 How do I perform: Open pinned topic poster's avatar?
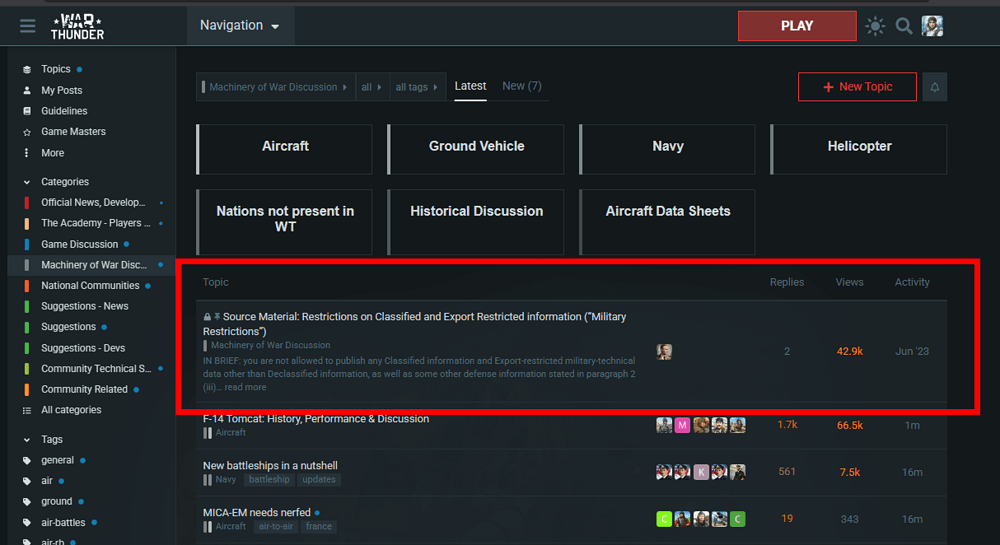tap(664, 352)
